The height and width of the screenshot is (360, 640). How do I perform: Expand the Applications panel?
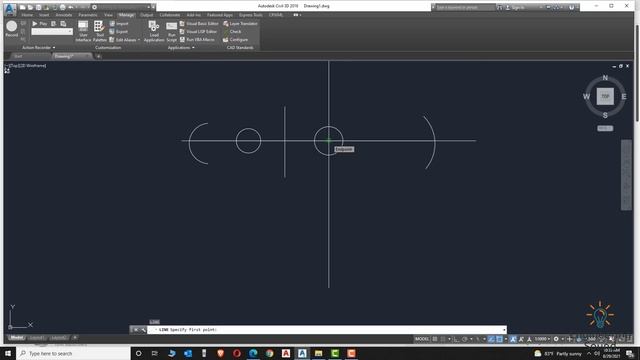(x=181, y=47)
